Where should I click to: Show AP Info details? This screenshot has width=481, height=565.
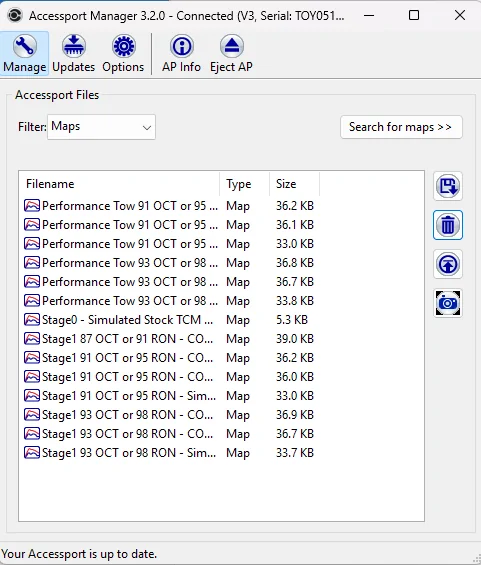(181, 53)
